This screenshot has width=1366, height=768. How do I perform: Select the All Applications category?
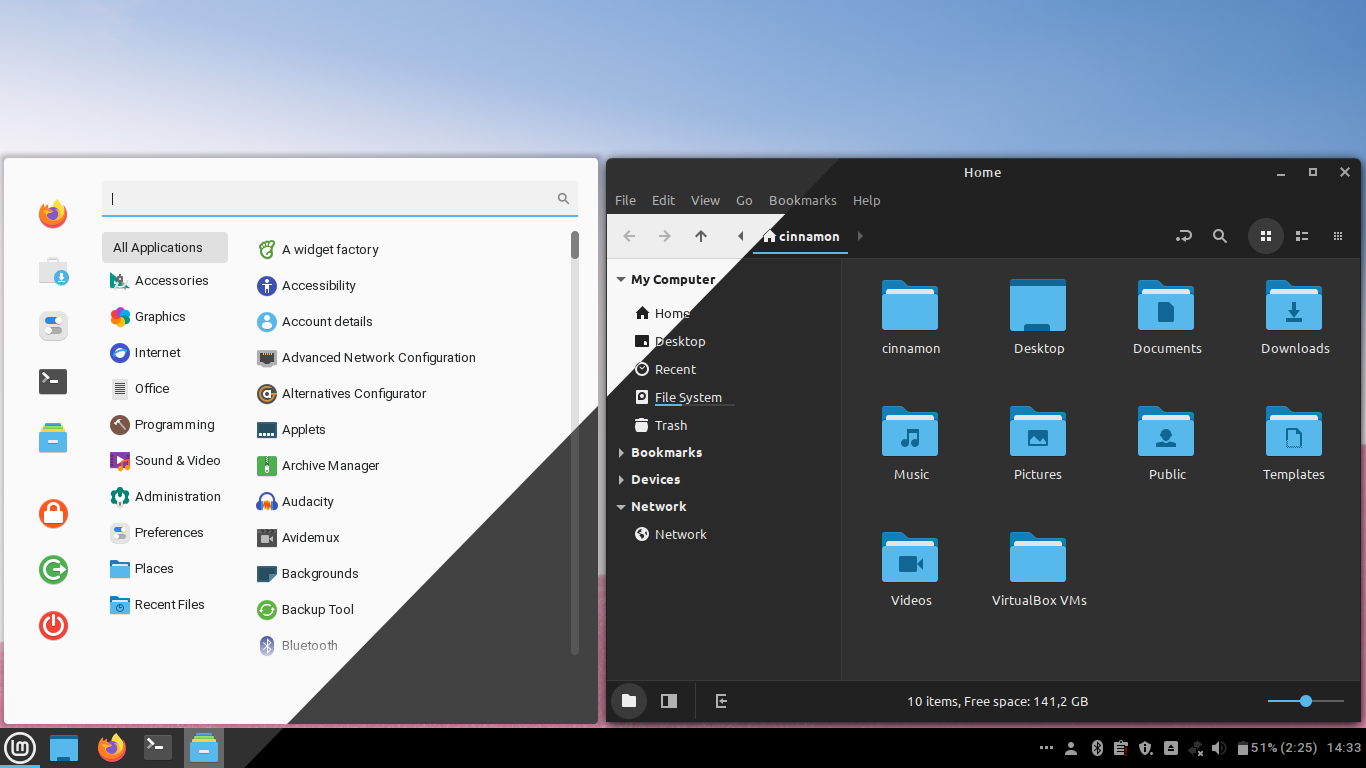165,248
